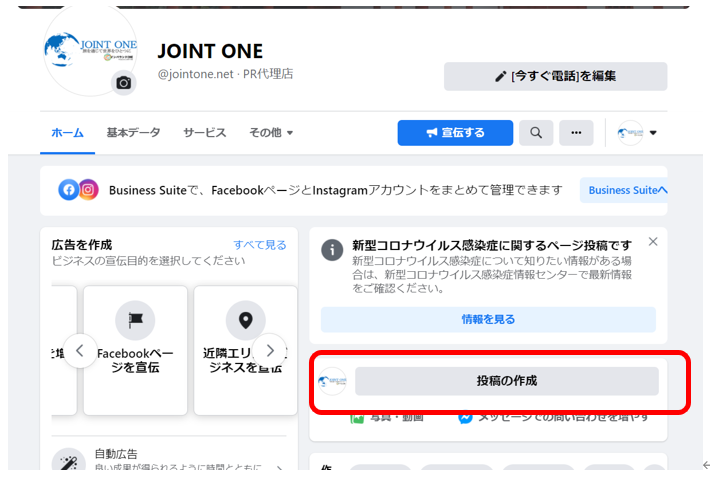Screen dimensions: 710x484
Task: Click the page avatar beside dropdown arrow
Action: tap(630, 133)
